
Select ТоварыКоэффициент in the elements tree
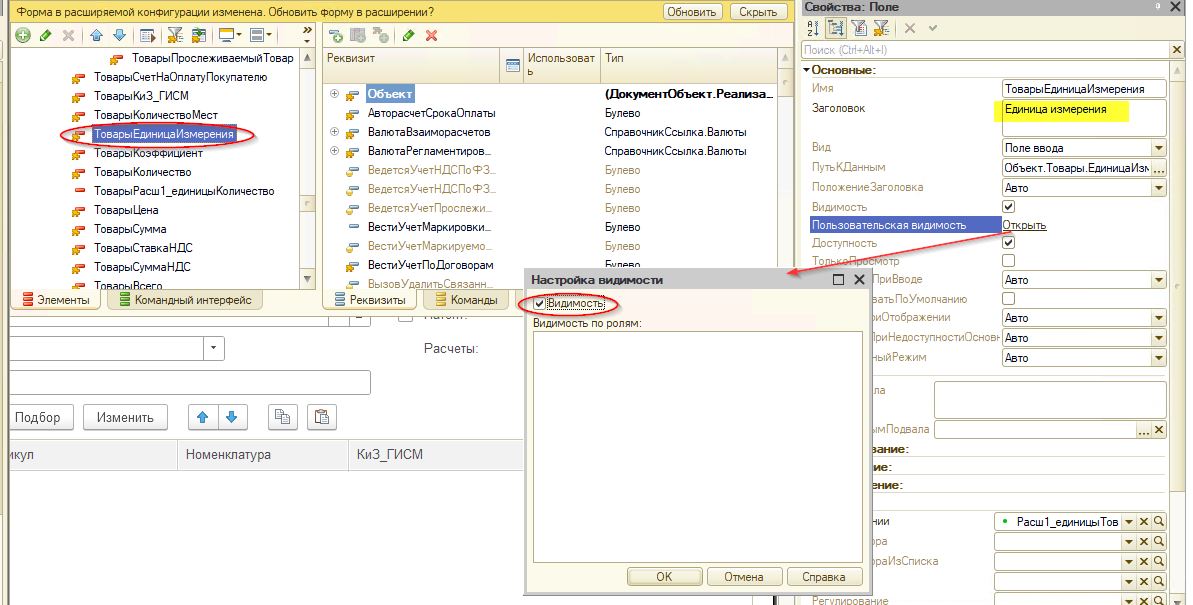coord(148,153)
